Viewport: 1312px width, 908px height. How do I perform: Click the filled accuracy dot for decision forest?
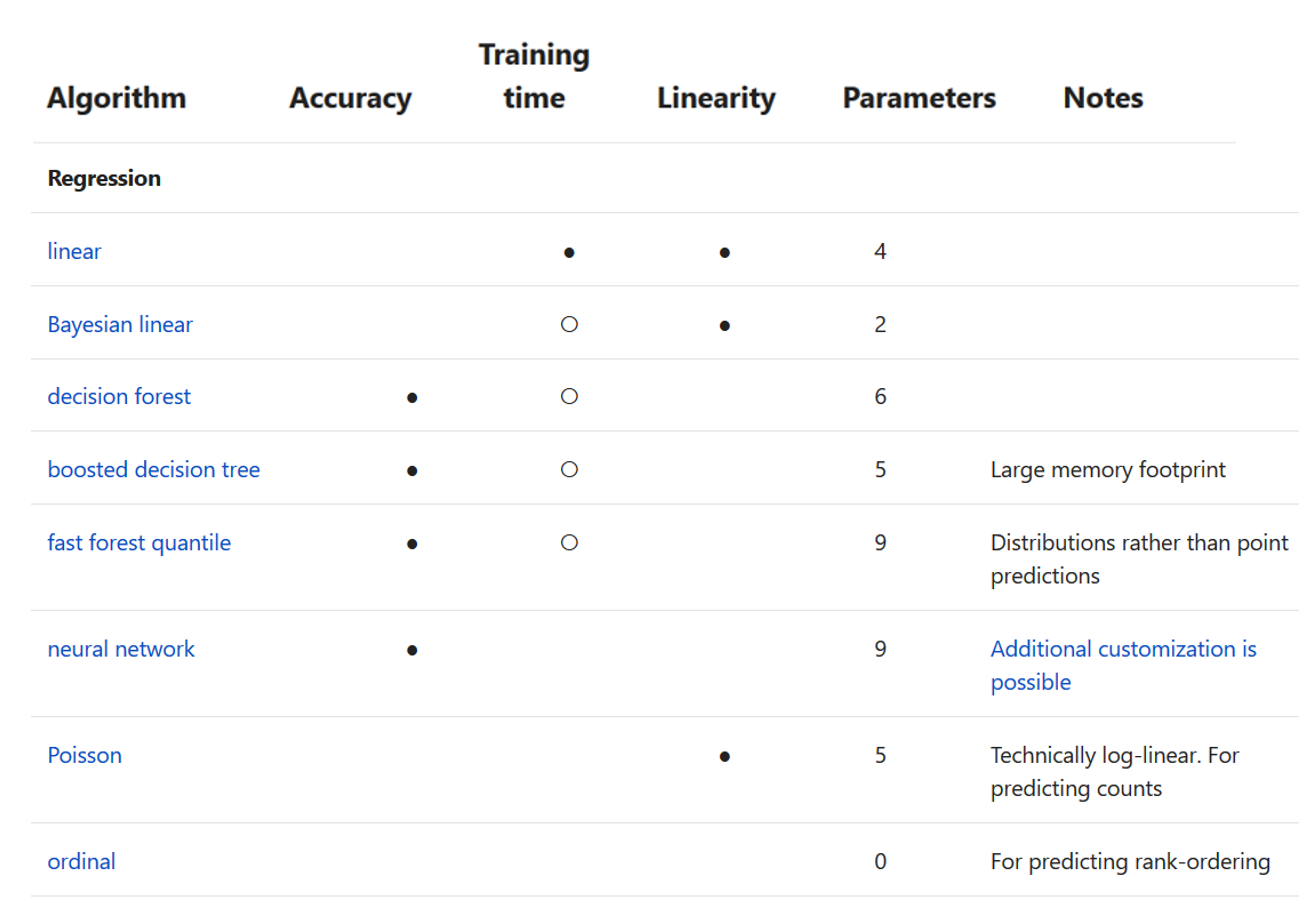coord(412,397)
